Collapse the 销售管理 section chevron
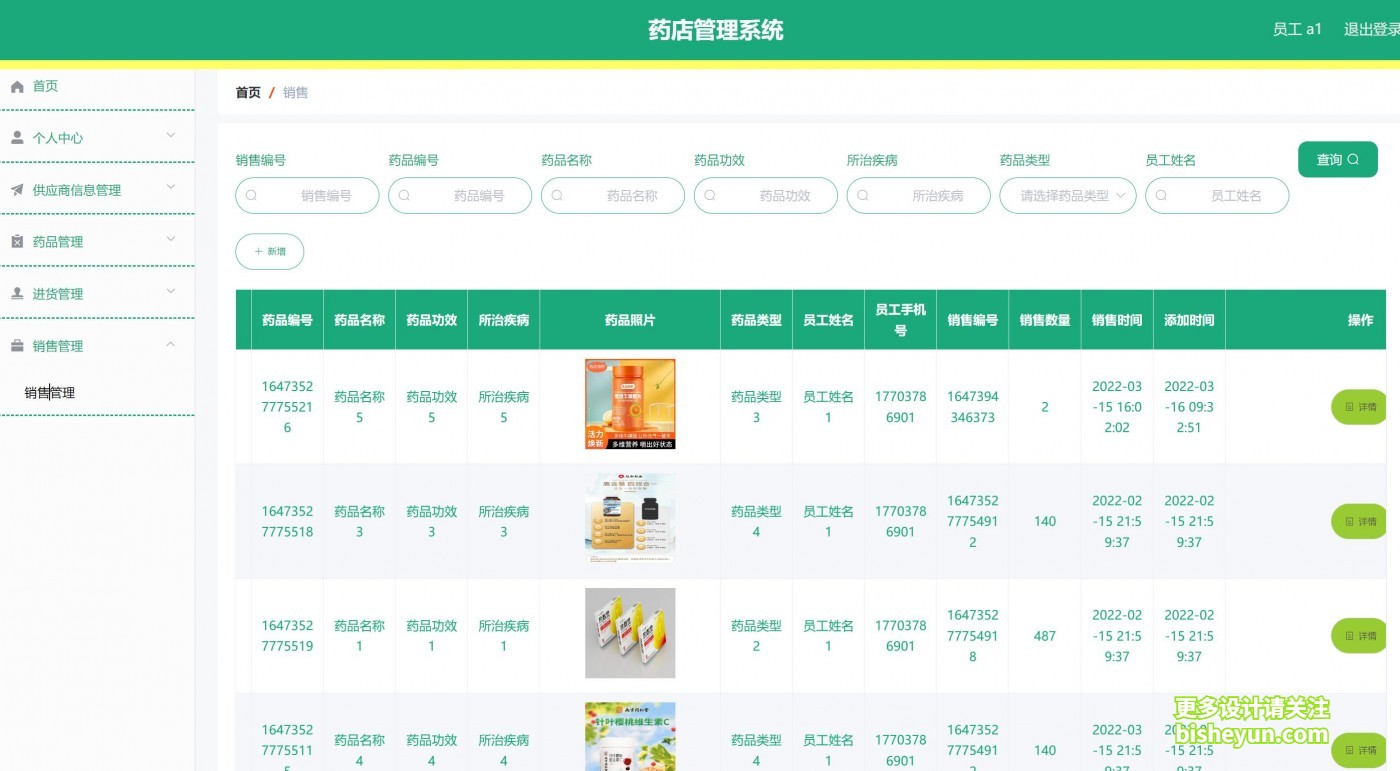This screenshot has width=1400, height=771. 170,345
